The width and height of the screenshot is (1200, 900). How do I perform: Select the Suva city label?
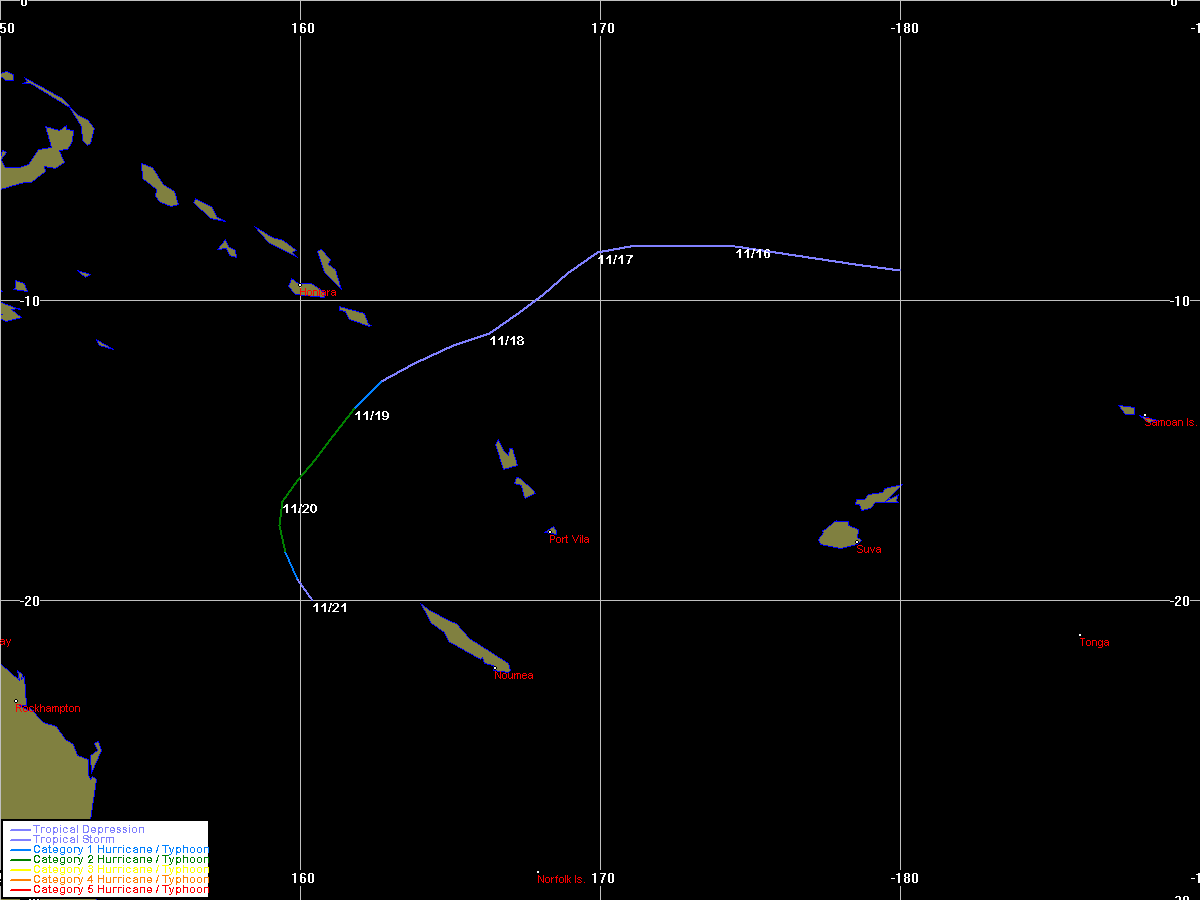click(869, 549)
